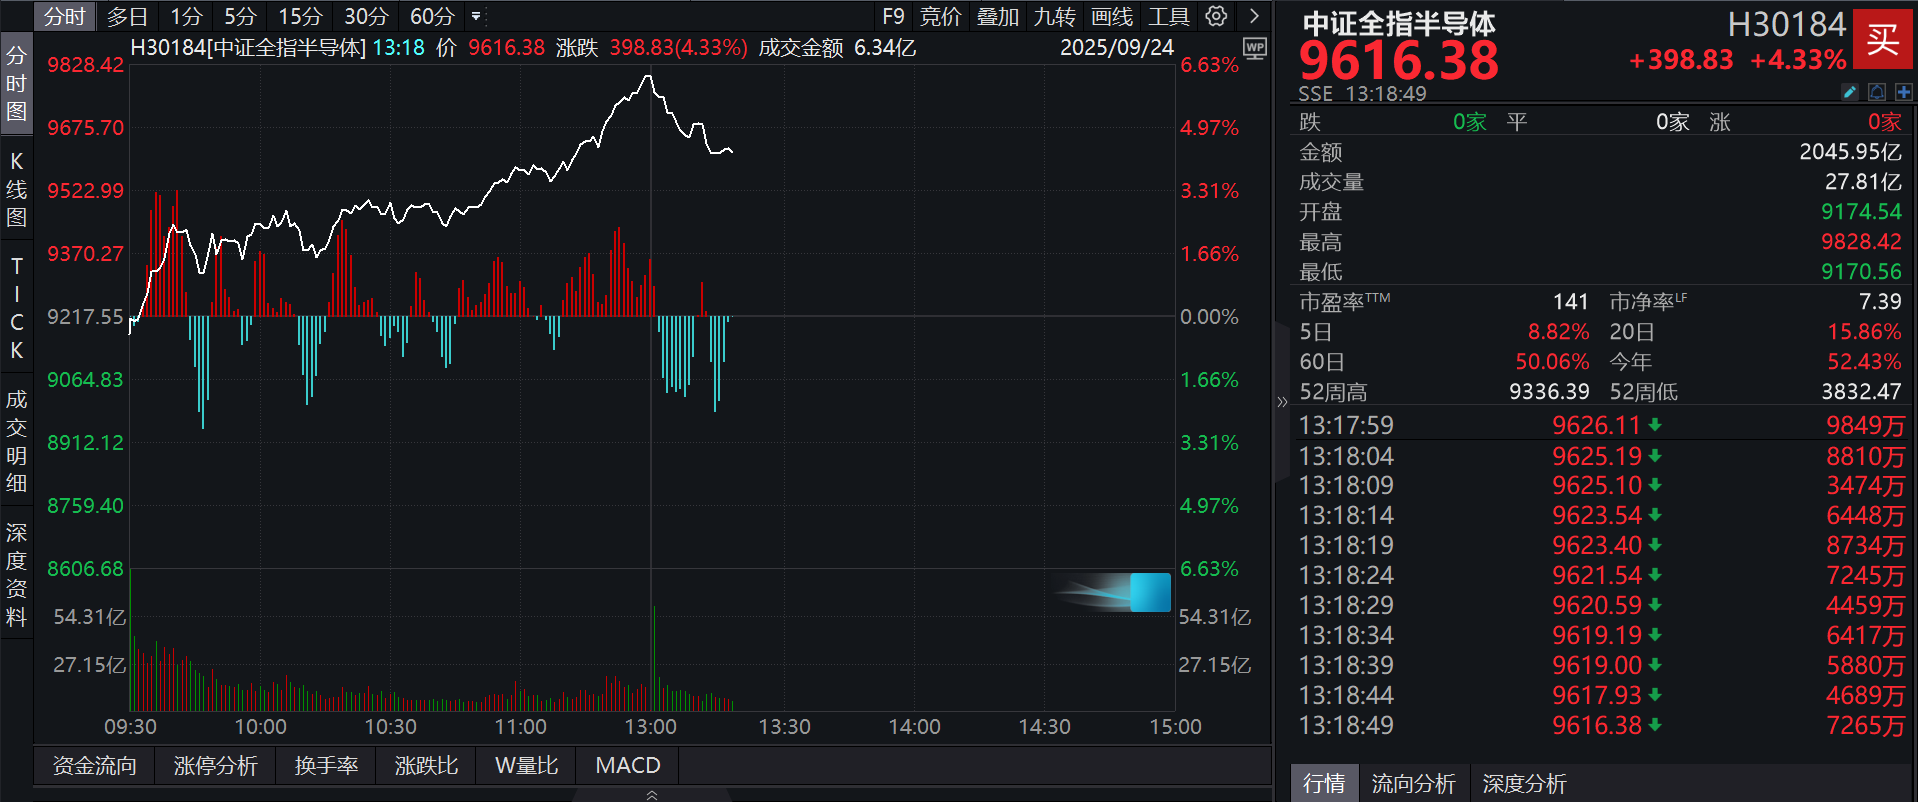Open the 画线 drawing tools
This screenshot has width=1918, height=802.
(1111, 16)
